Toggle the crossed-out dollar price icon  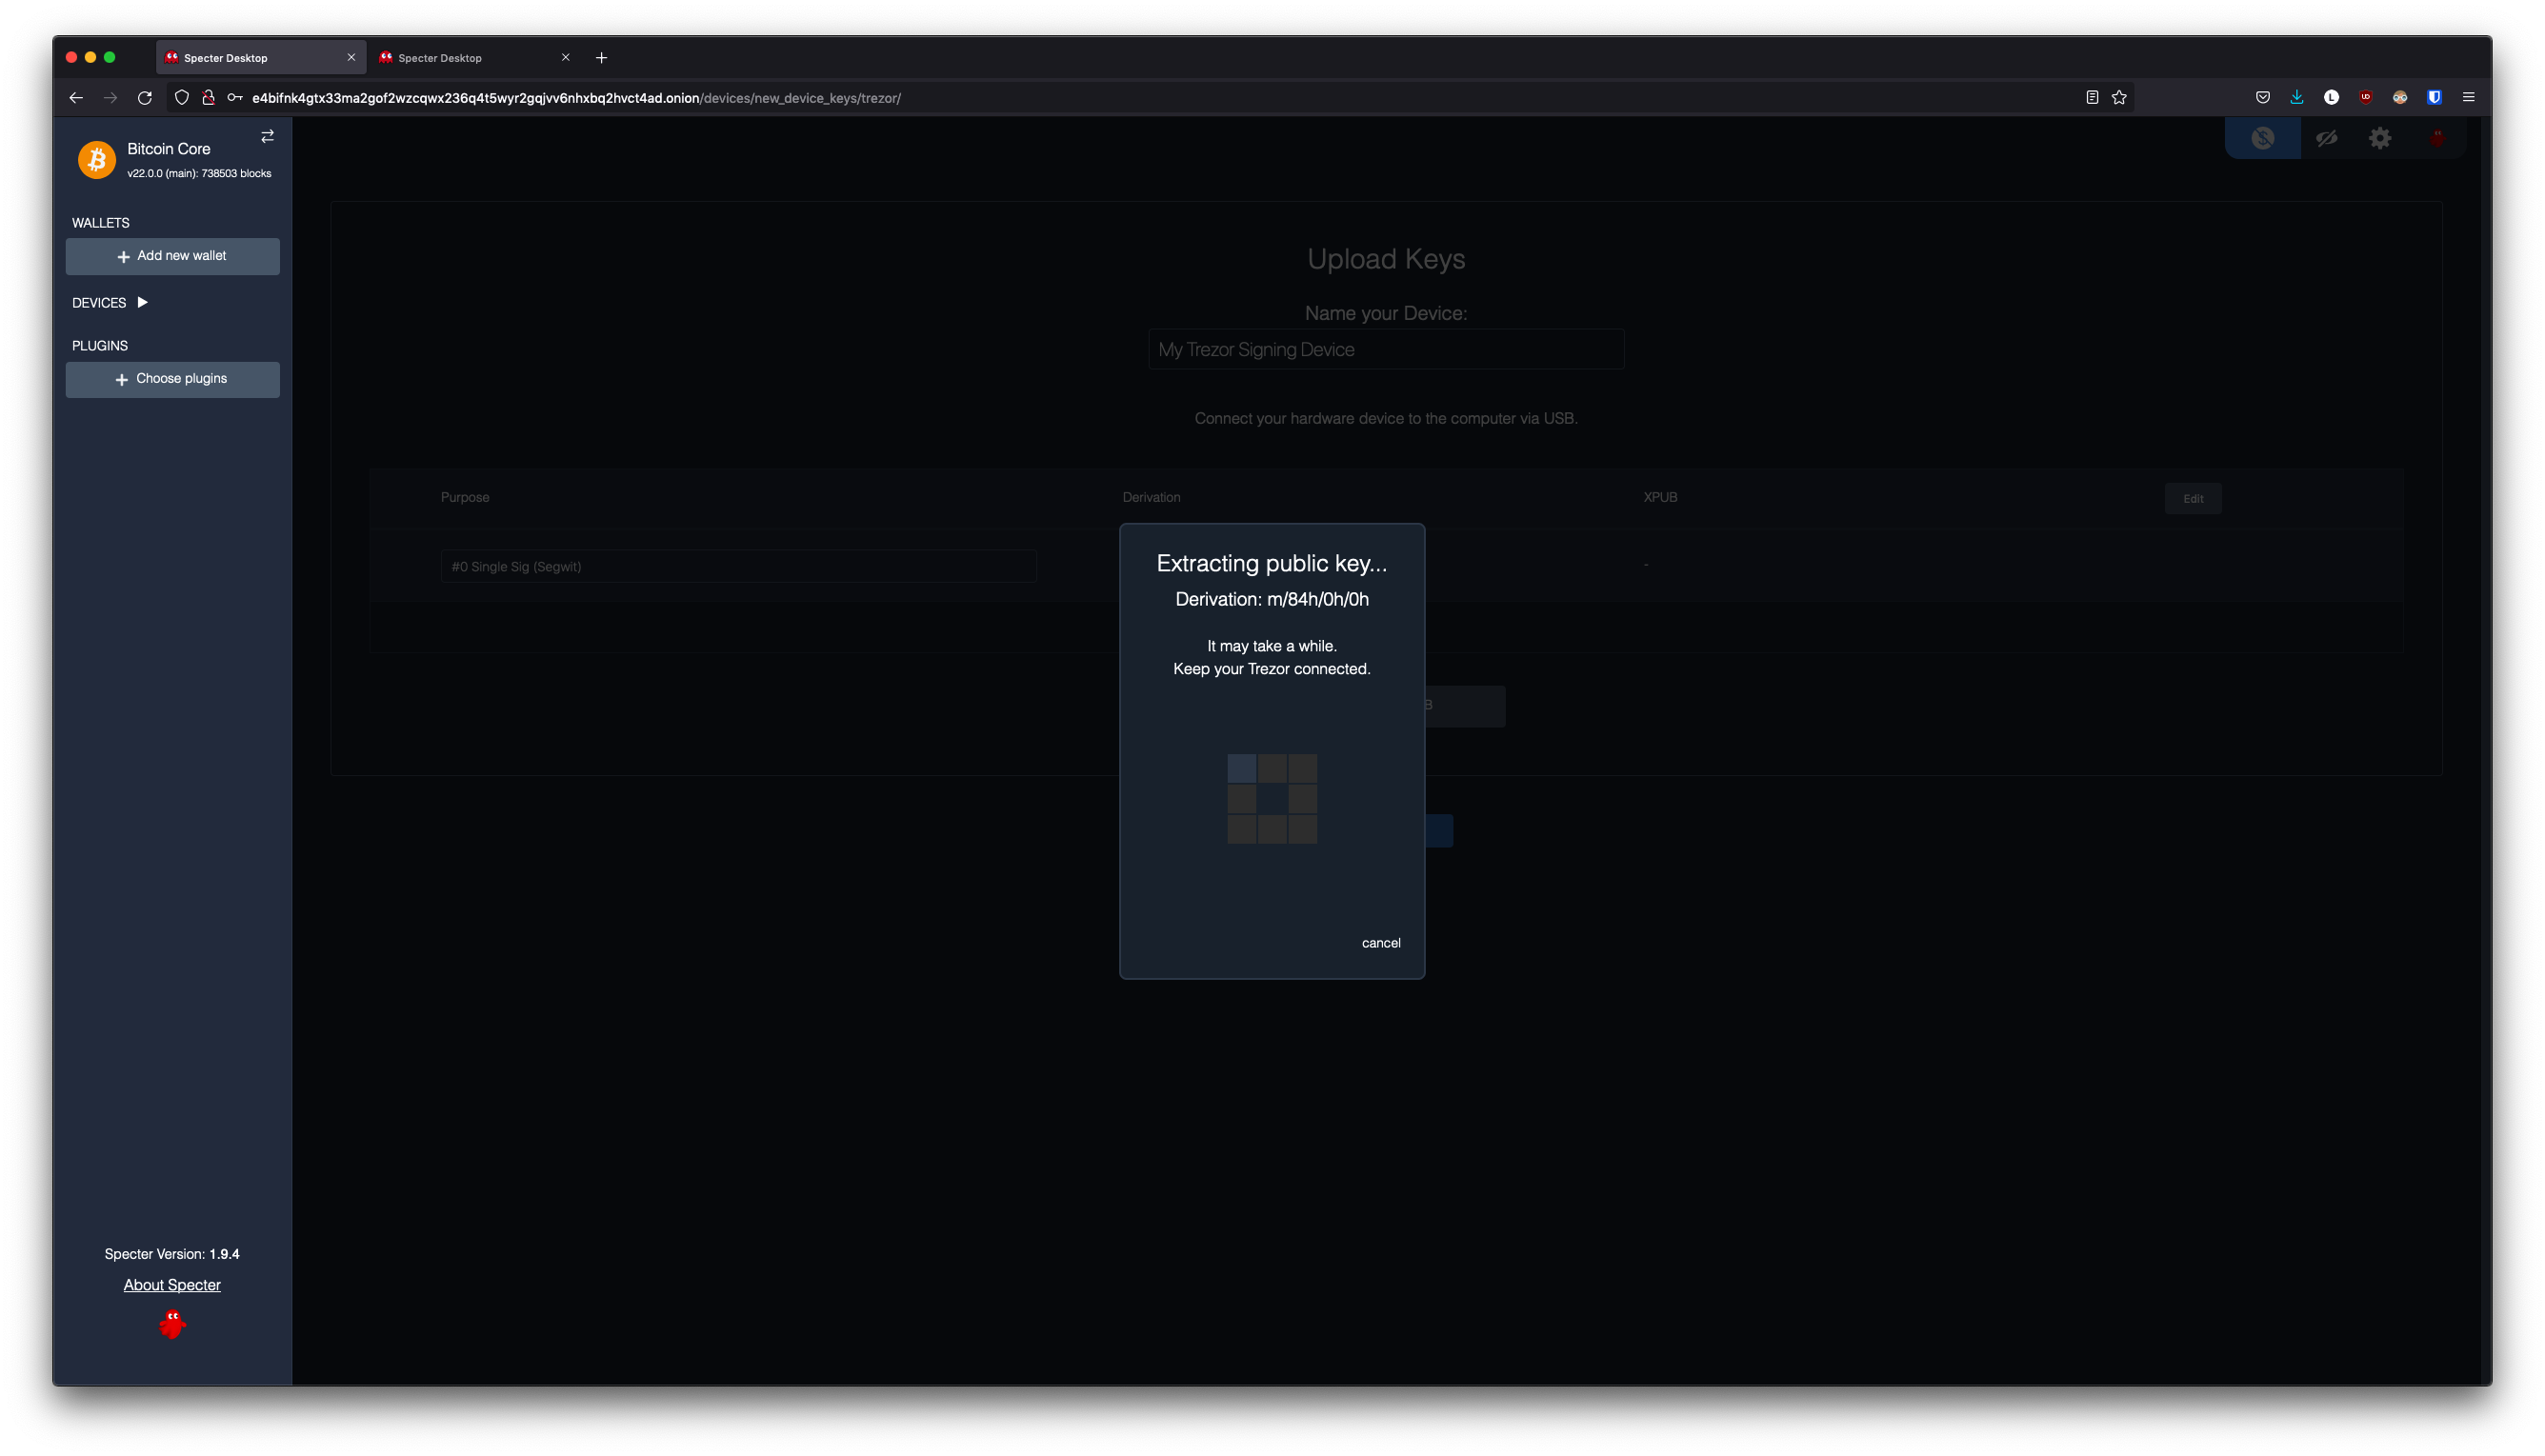pos(2262,138)
